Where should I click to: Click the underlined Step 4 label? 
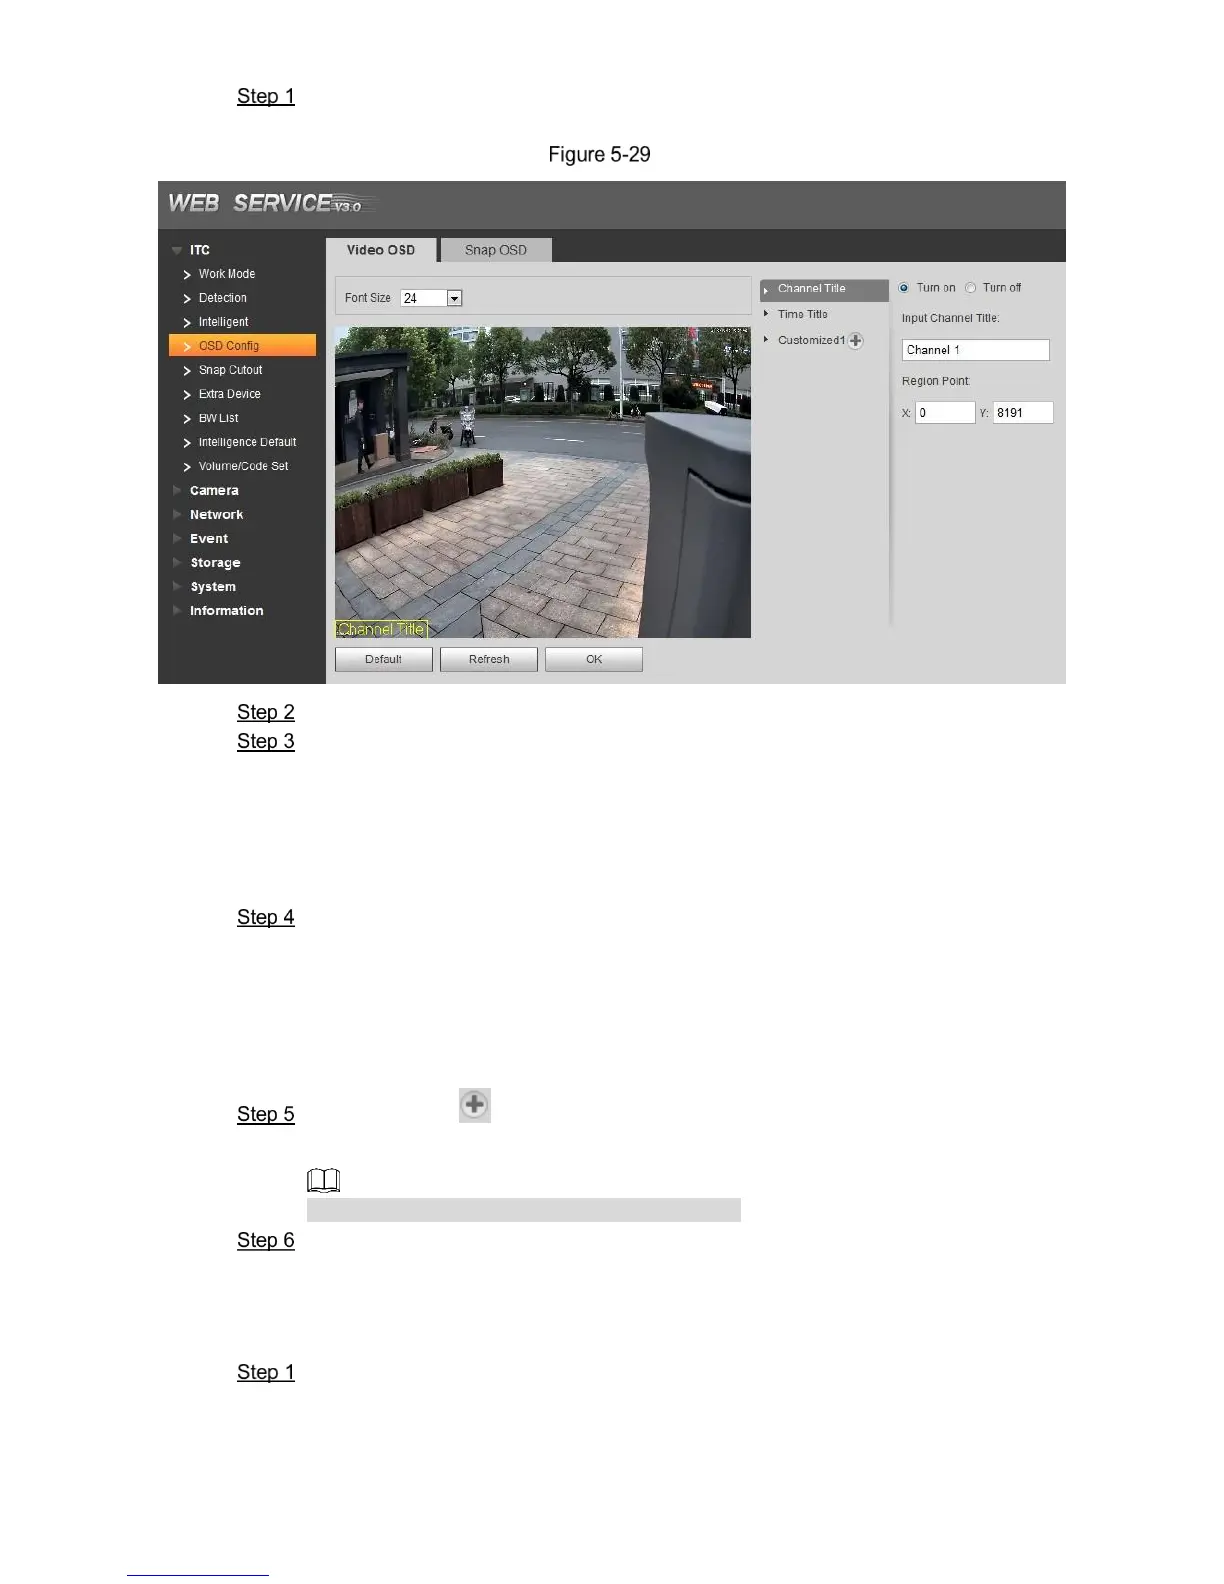coord(266,917)
